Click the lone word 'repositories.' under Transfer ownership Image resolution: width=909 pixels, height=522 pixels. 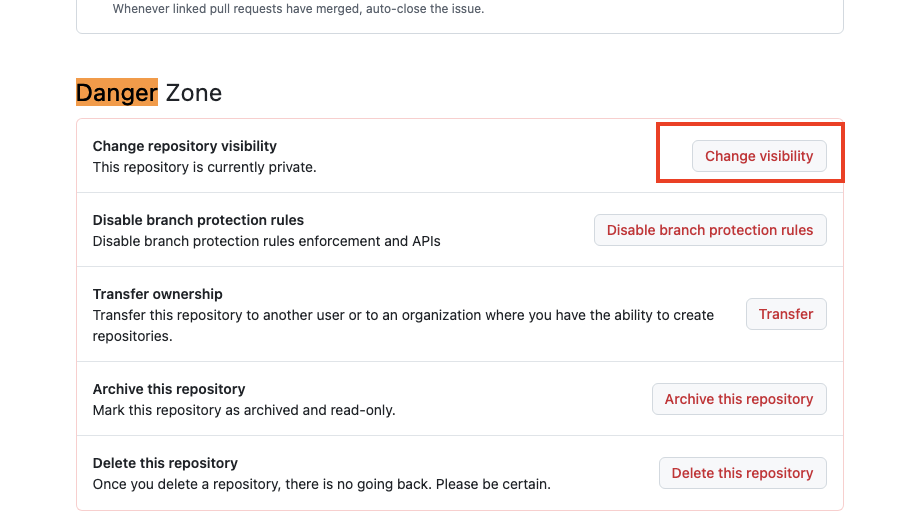tap(132, 336)
